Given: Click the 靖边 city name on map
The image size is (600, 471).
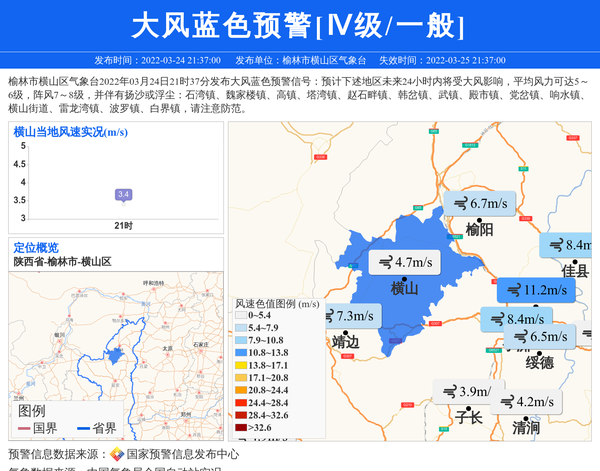Looking at the screenshot, I should (345, 341).
